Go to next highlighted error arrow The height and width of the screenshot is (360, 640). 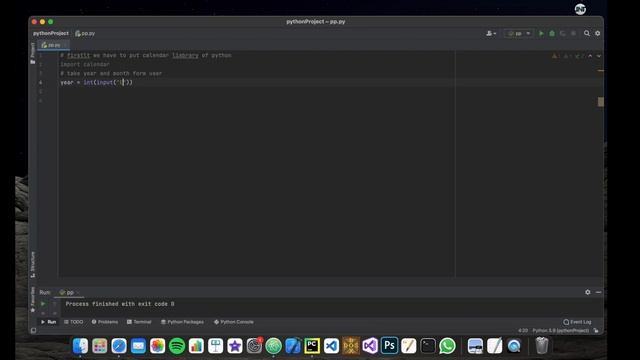pyautogui.click(x=598, y=56)
